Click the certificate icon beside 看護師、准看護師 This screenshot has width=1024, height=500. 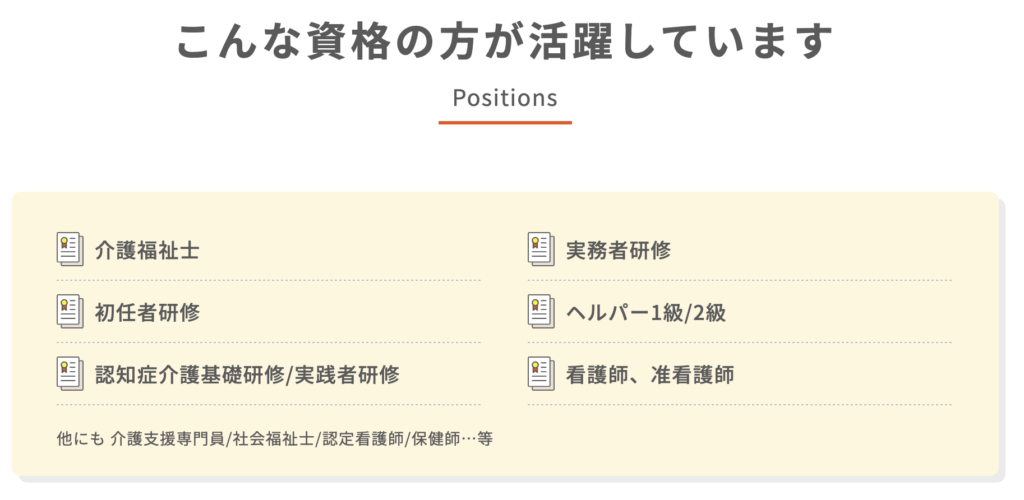point(541,374)
